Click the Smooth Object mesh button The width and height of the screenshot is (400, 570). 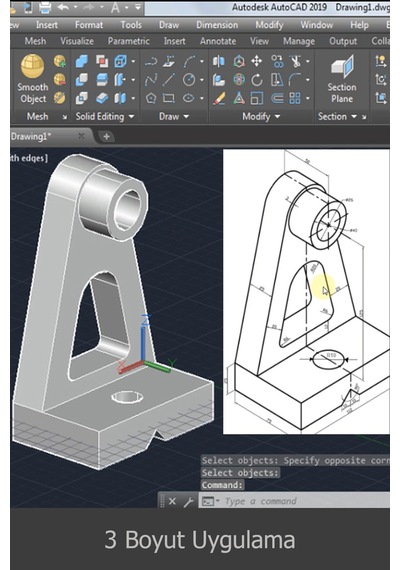[33, 79]
